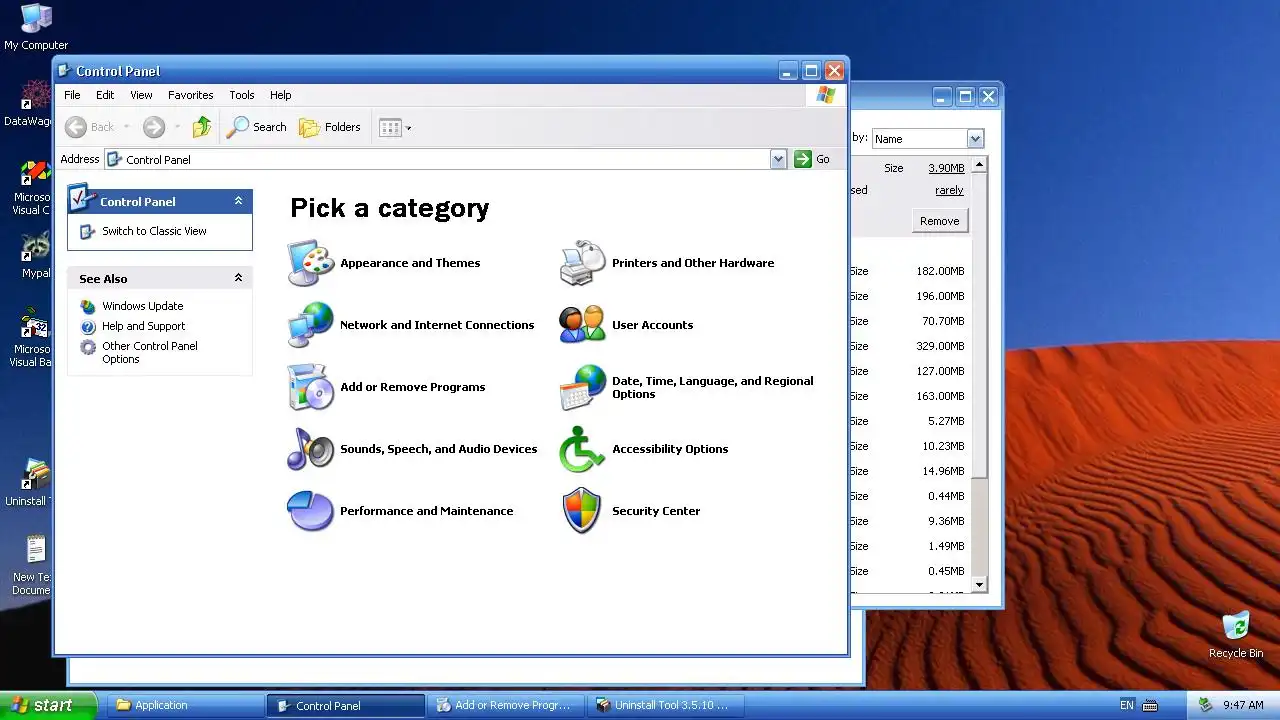Open User Accounts icon

[583, 325]
